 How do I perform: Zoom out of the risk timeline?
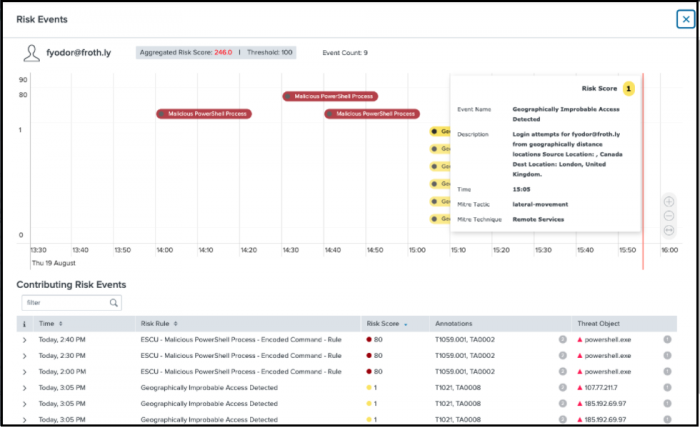[x=669, y=216]
